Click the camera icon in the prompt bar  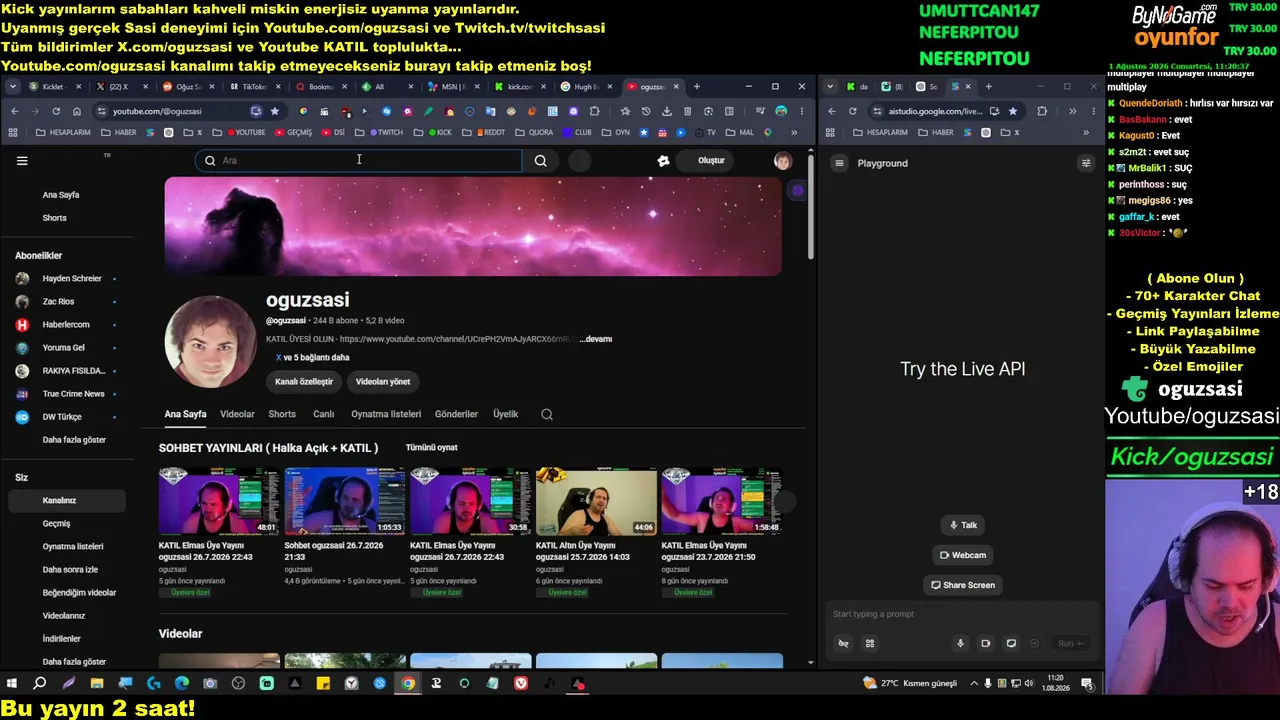pos(985,643)
